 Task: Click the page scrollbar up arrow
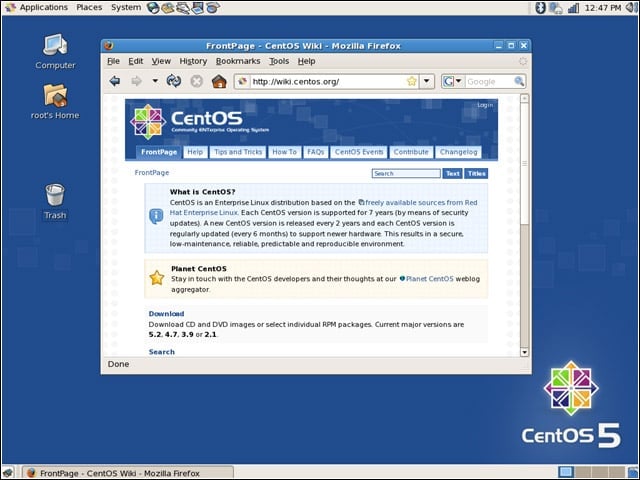click(x=524, y=98)
